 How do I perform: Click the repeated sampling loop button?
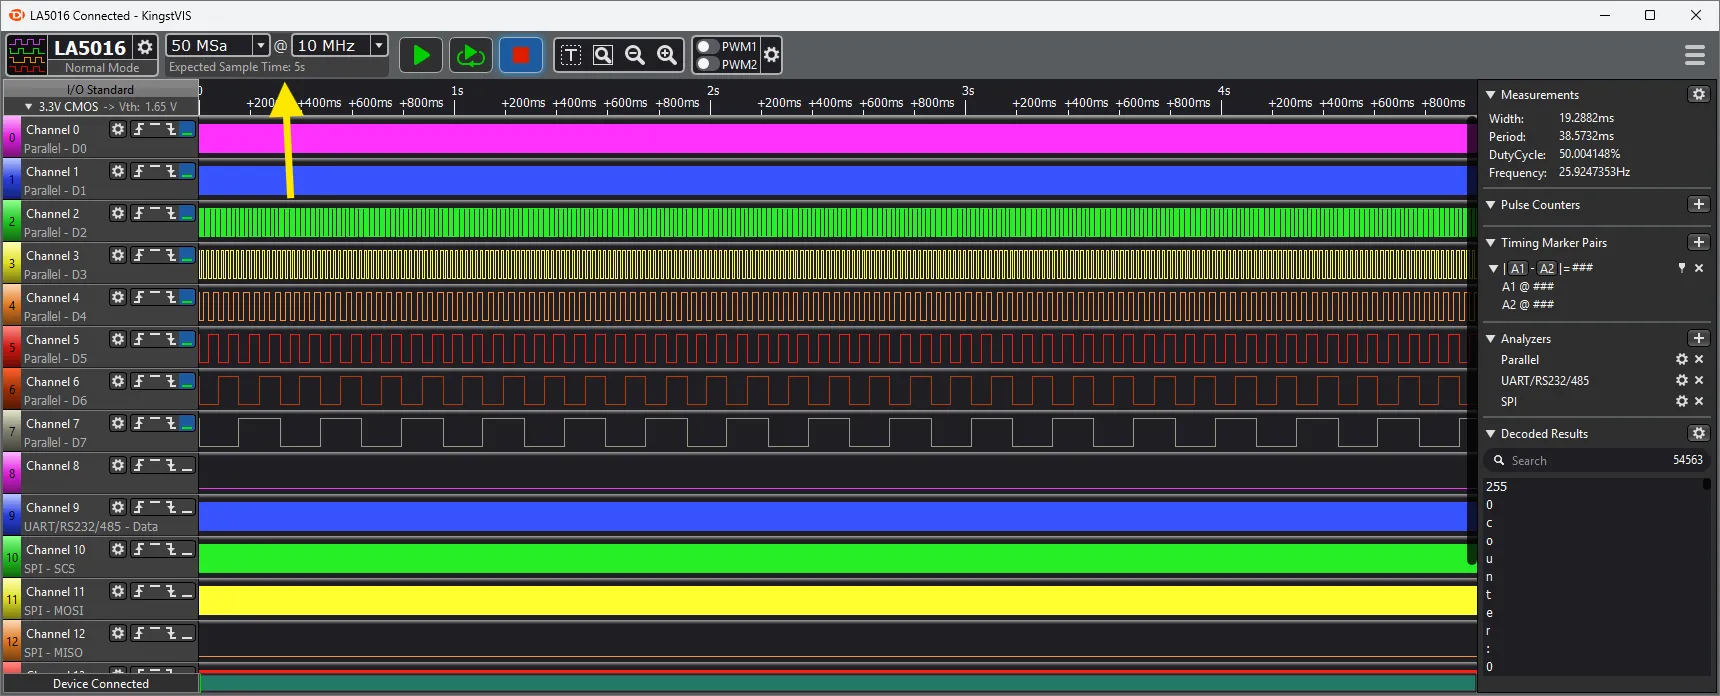(x=470, y=55)
